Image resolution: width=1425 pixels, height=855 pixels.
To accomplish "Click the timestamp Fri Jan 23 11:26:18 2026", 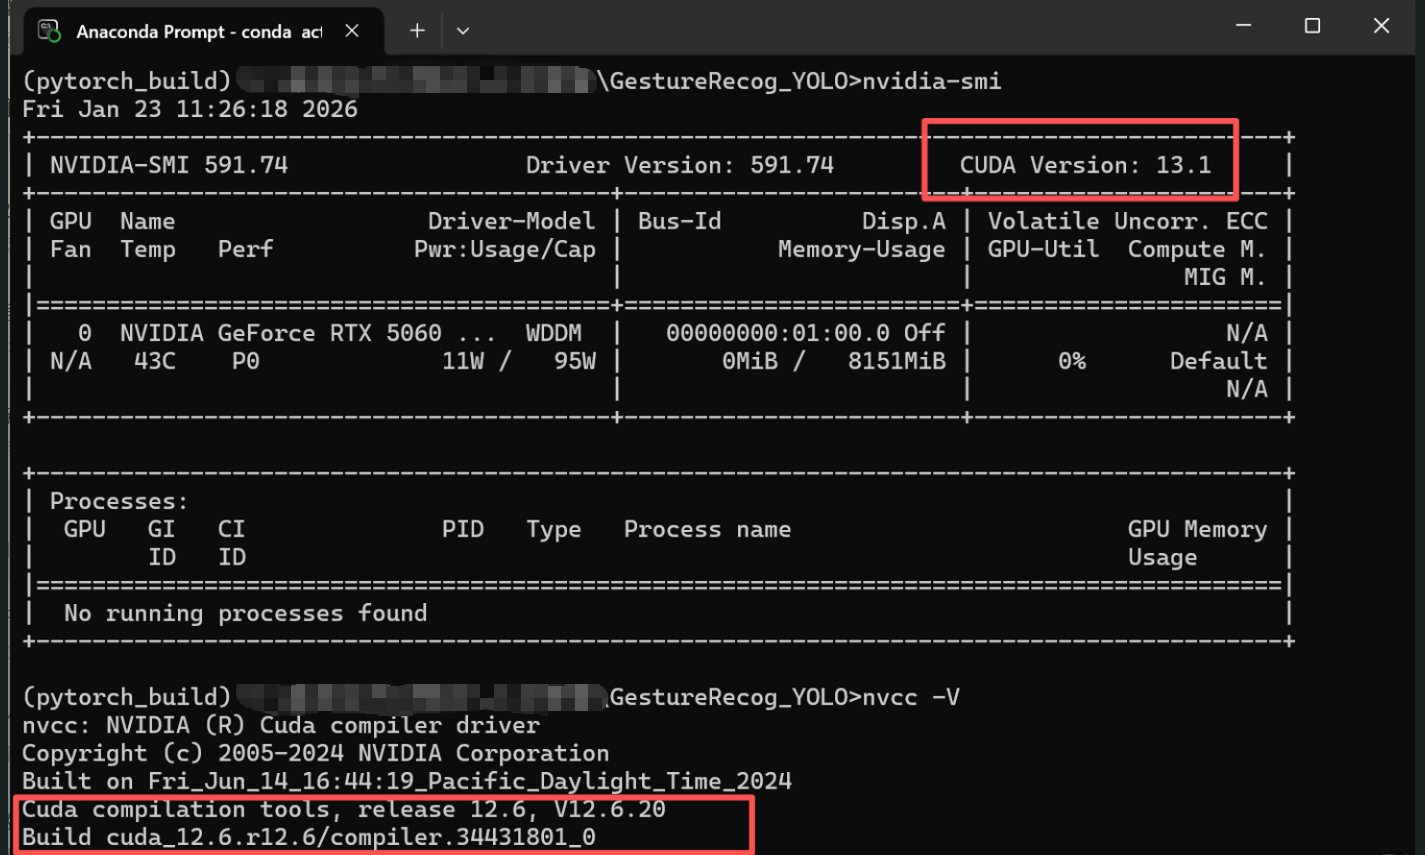I will coord(190,109).
